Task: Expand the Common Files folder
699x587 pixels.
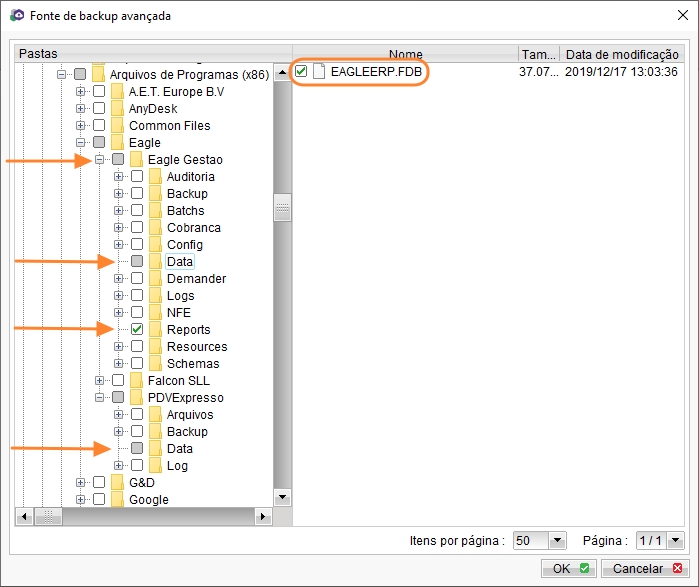Action: 80,125
